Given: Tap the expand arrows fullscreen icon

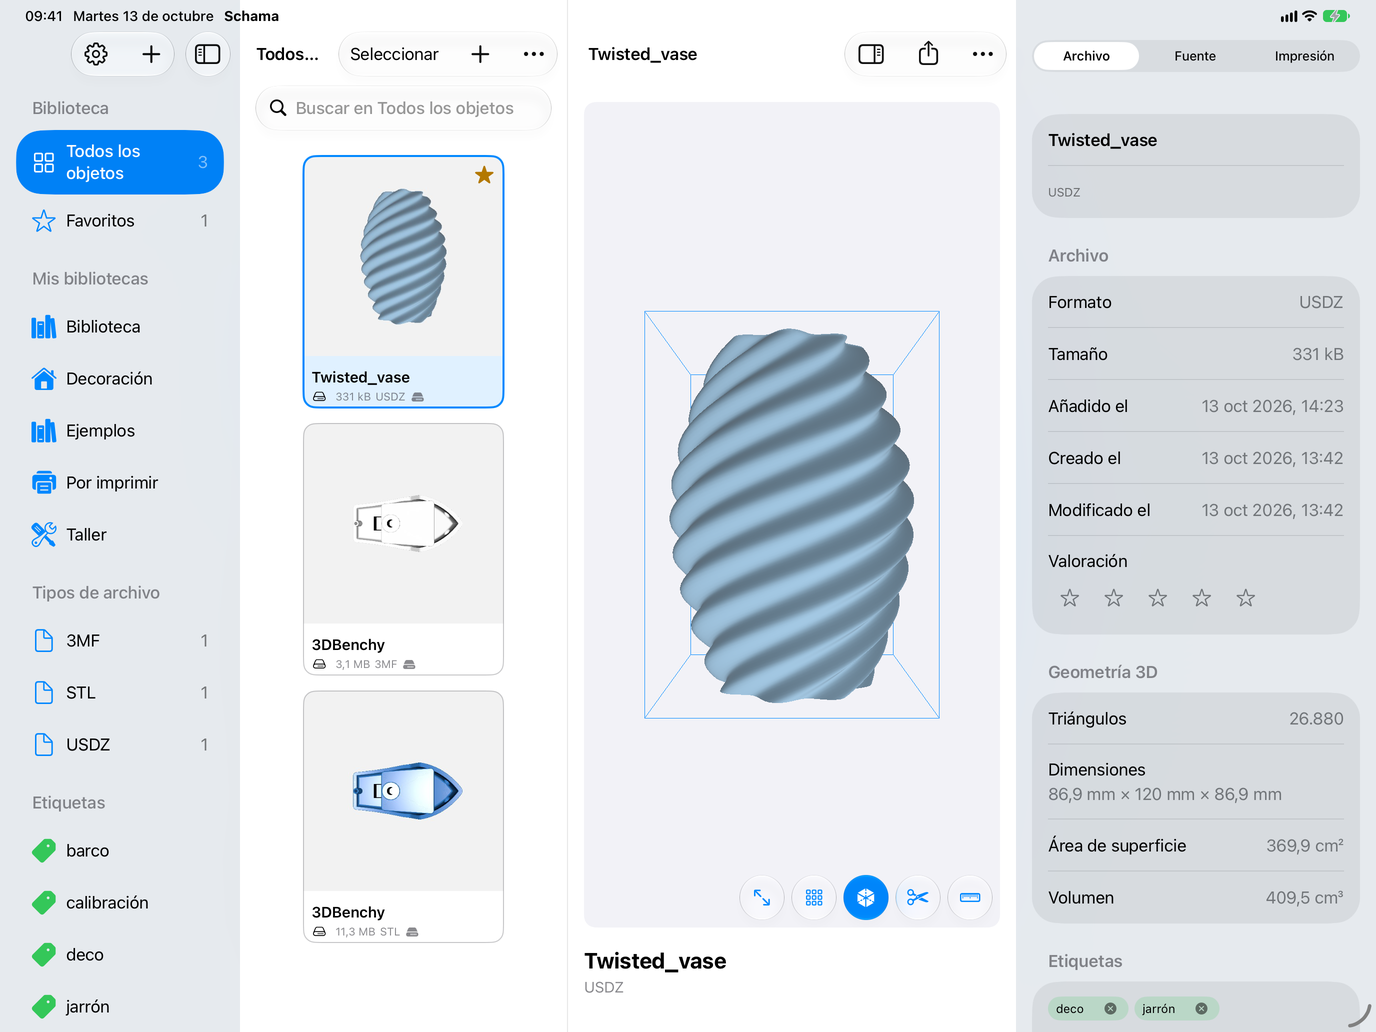Looking at the screenshot, I should click(762, 898).
